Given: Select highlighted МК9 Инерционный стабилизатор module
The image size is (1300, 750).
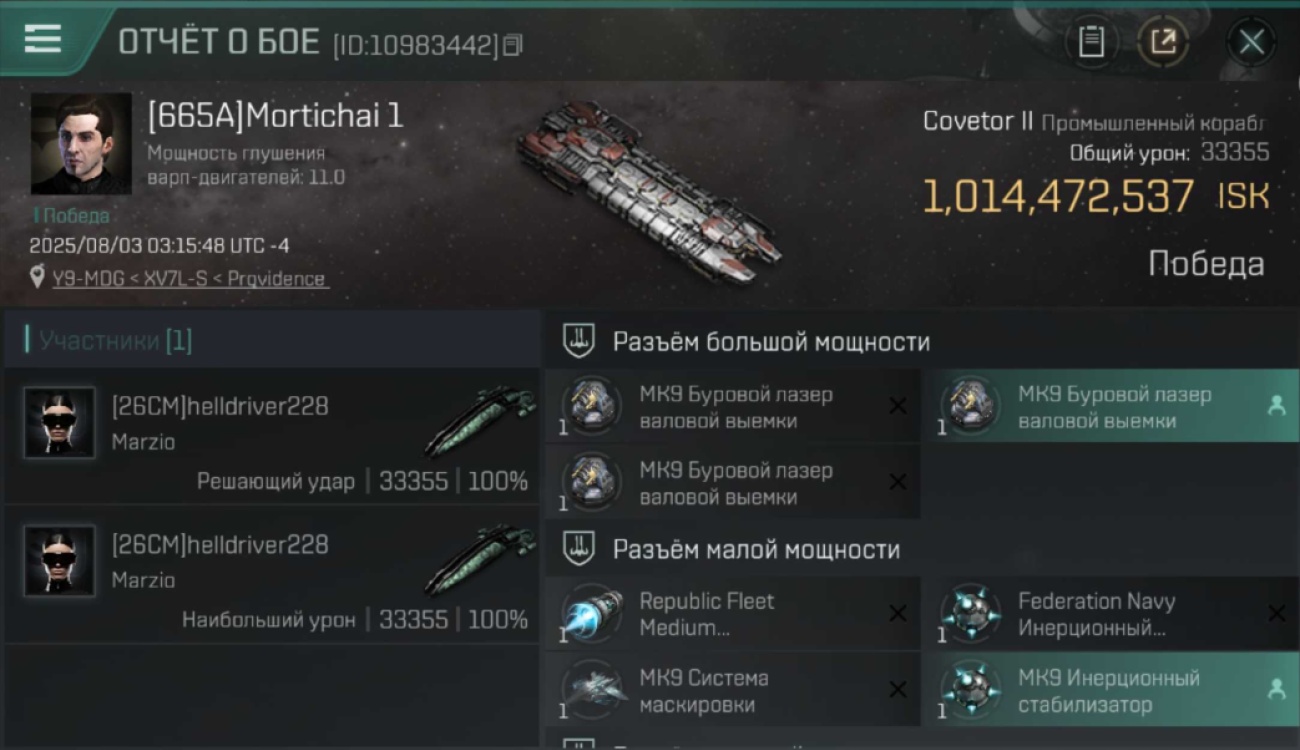Looking at the screenshot, I should coord(1110,690).
